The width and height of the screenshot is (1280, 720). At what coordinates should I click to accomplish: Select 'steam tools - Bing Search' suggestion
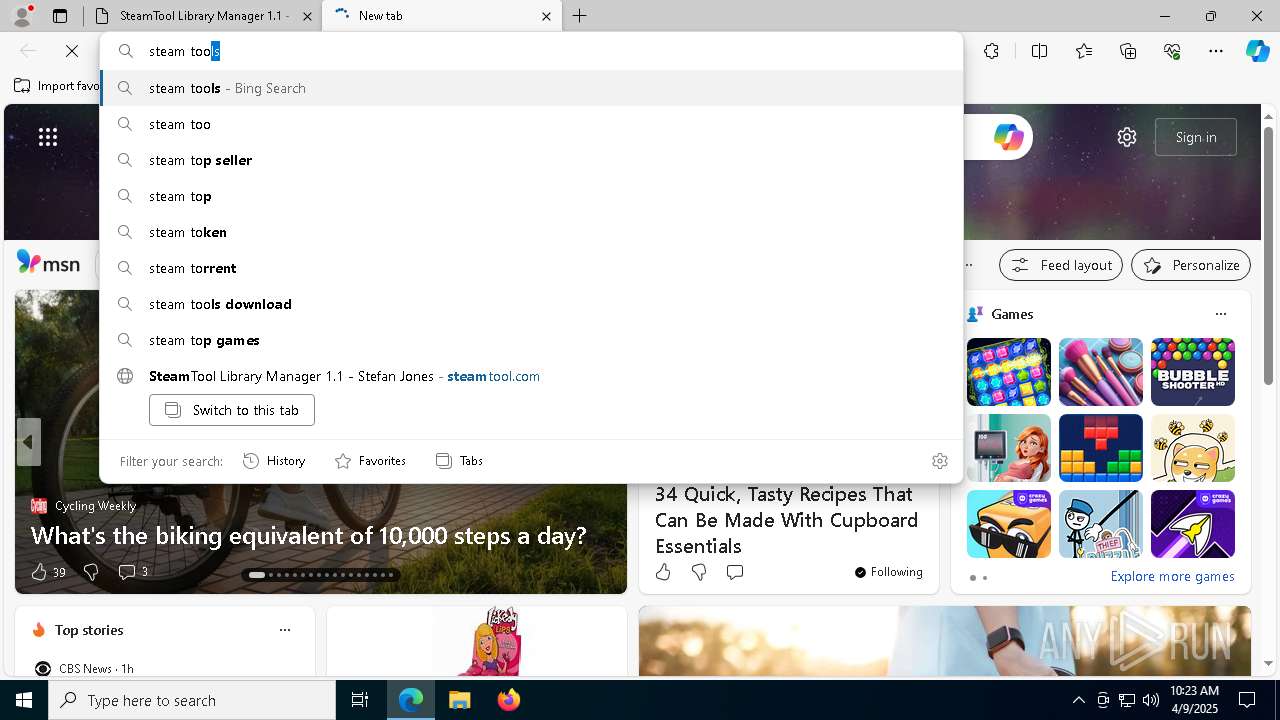pos(531,88)
